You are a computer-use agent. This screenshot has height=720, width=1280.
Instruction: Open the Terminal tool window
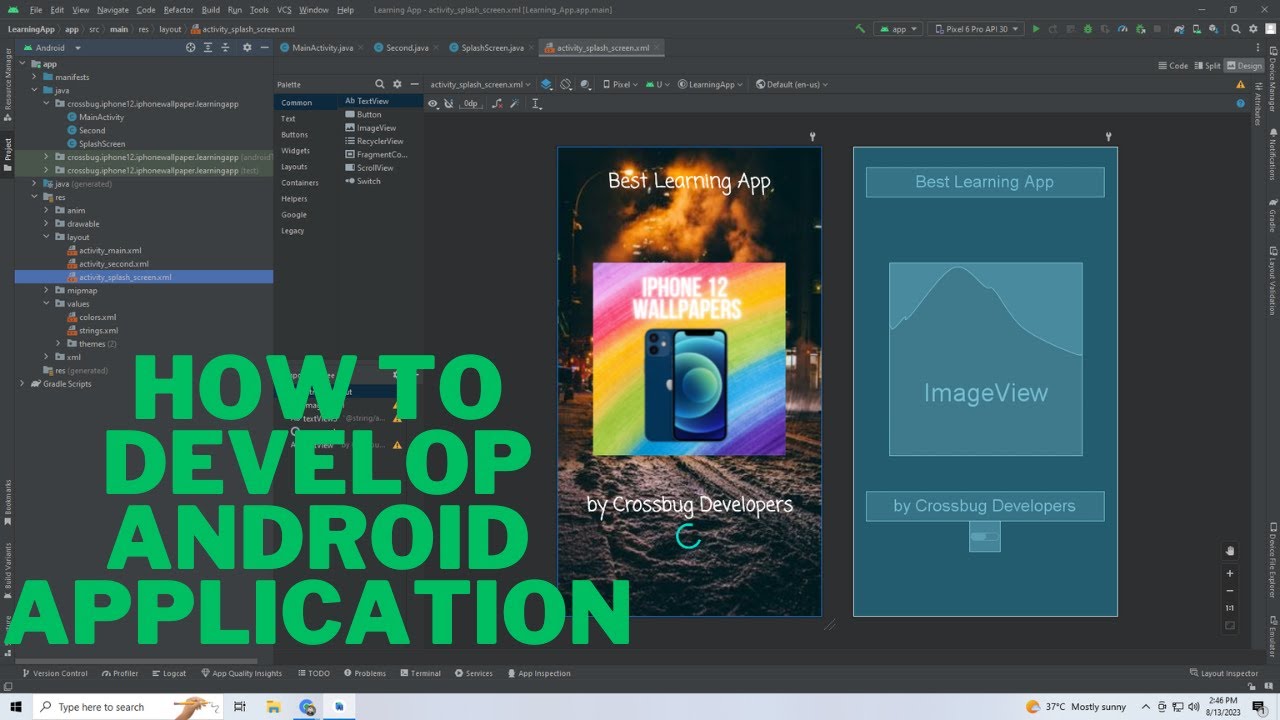419,673
